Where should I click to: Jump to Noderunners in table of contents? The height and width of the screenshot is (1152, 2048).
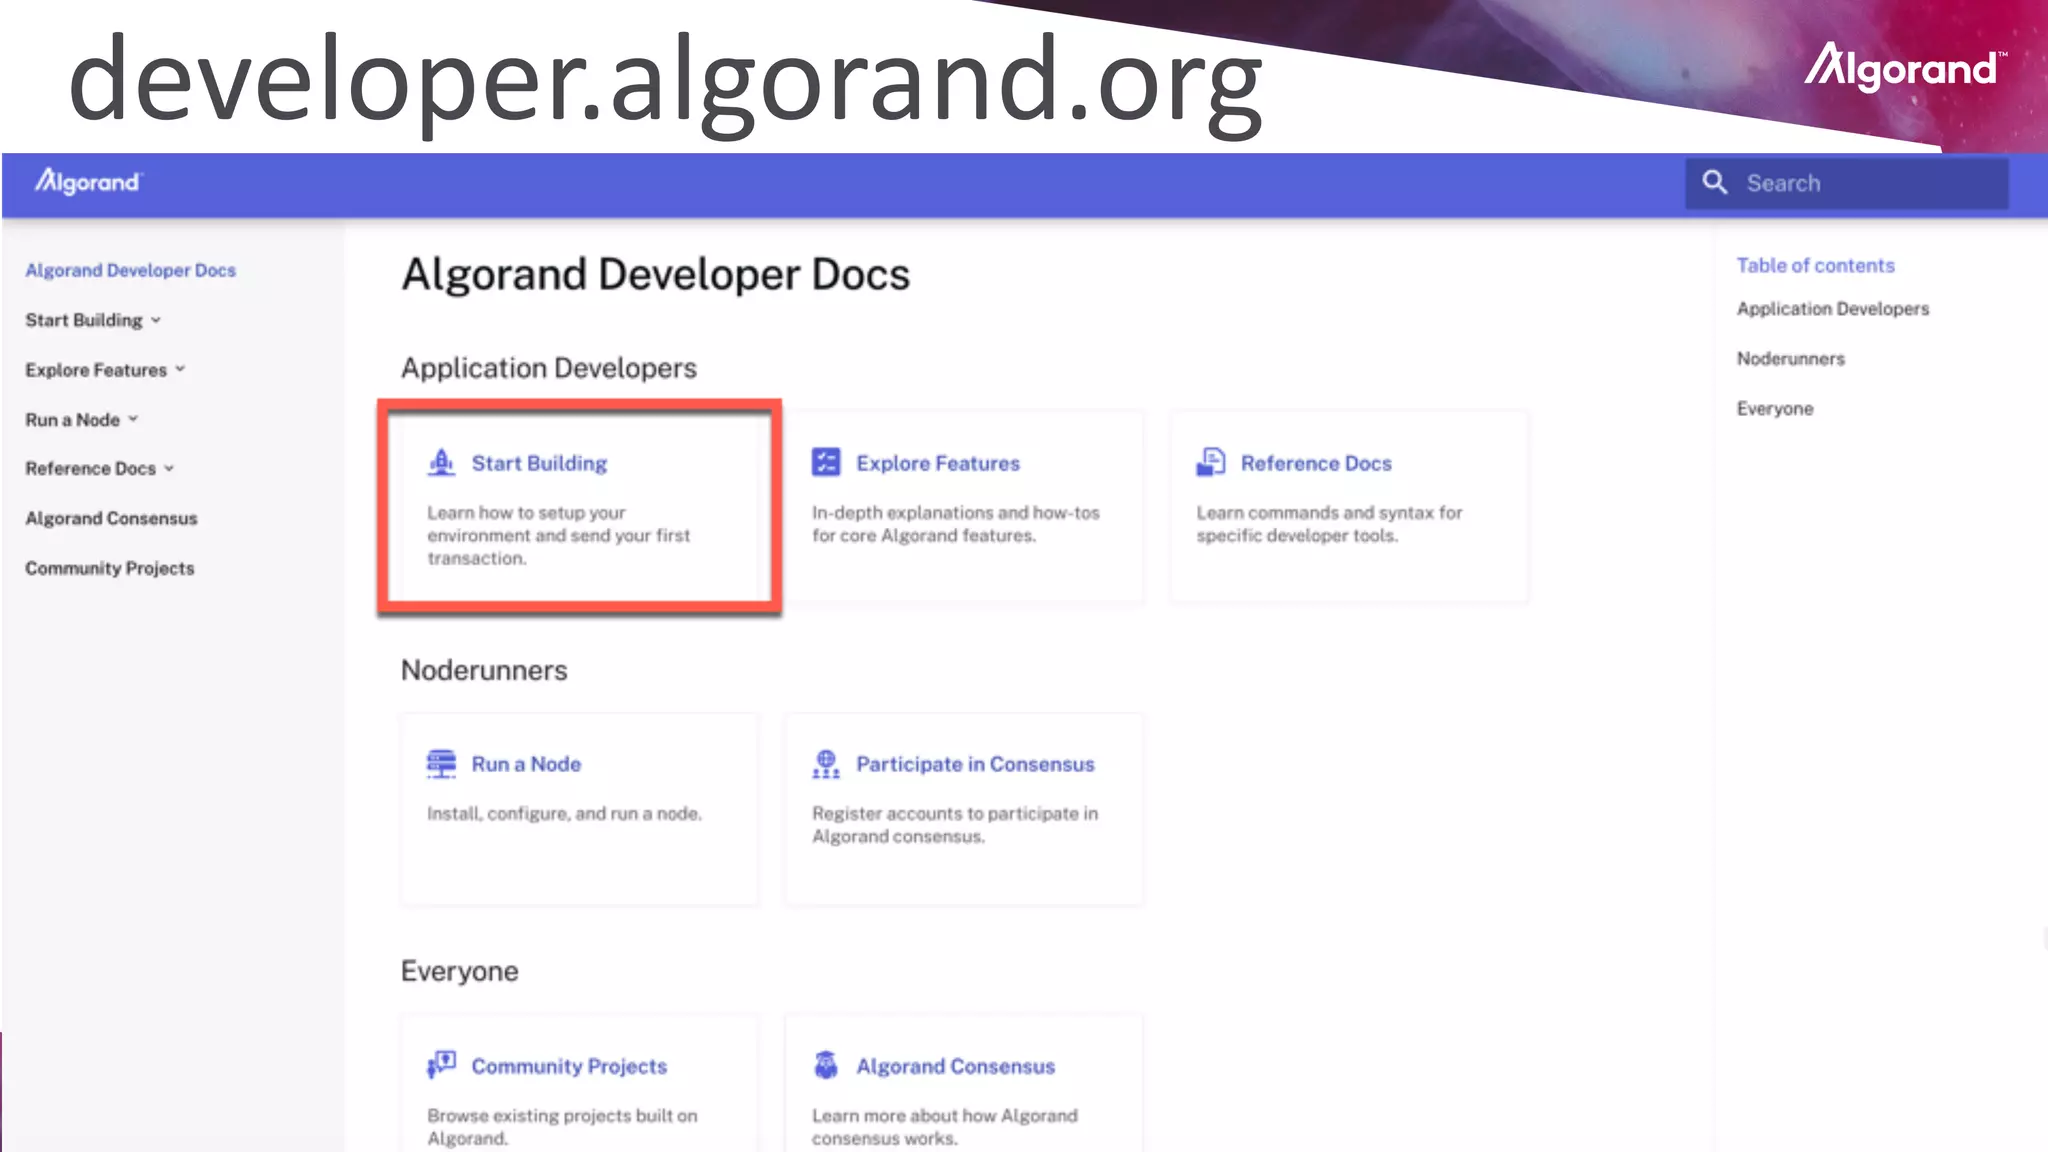point(1791,359)
